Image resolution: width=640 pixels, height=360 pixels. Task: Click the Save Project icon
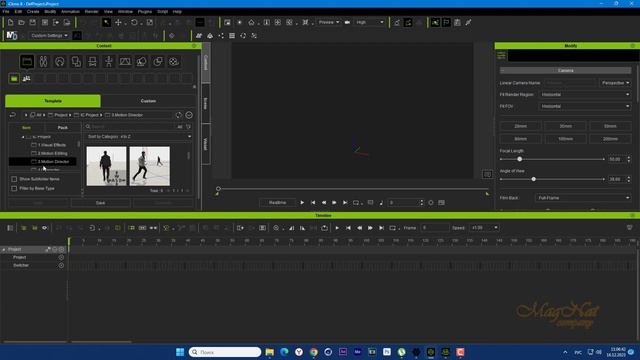(33, 22)
